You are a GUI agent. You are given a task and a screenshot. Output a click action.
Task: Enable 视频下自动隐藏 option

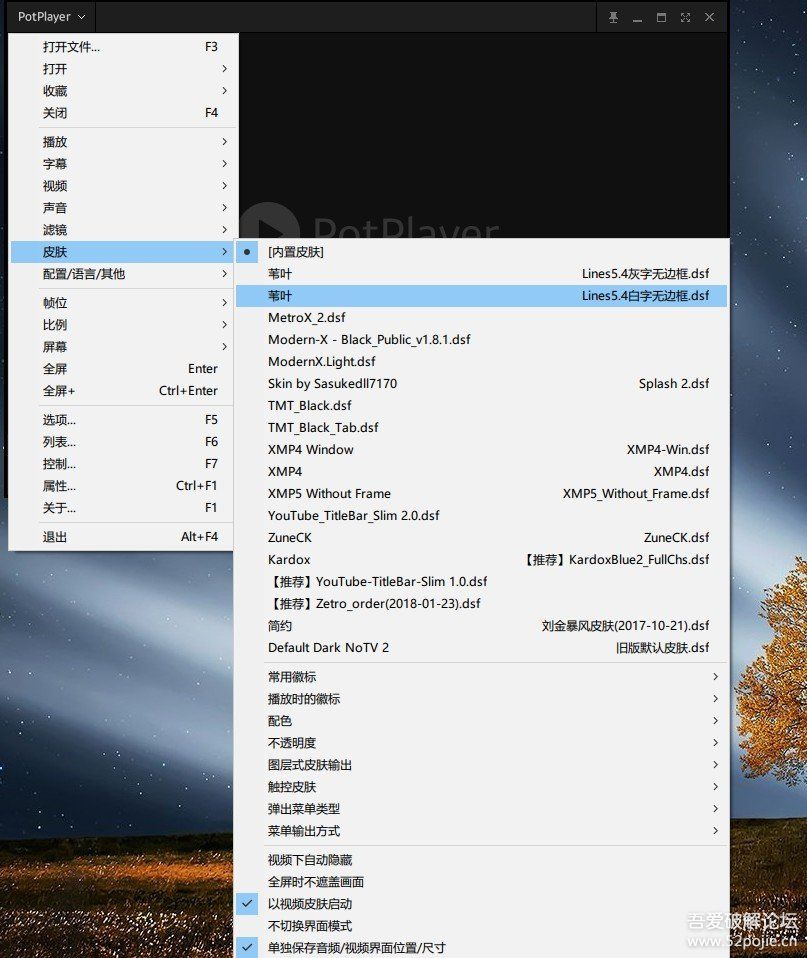point(309,860)
